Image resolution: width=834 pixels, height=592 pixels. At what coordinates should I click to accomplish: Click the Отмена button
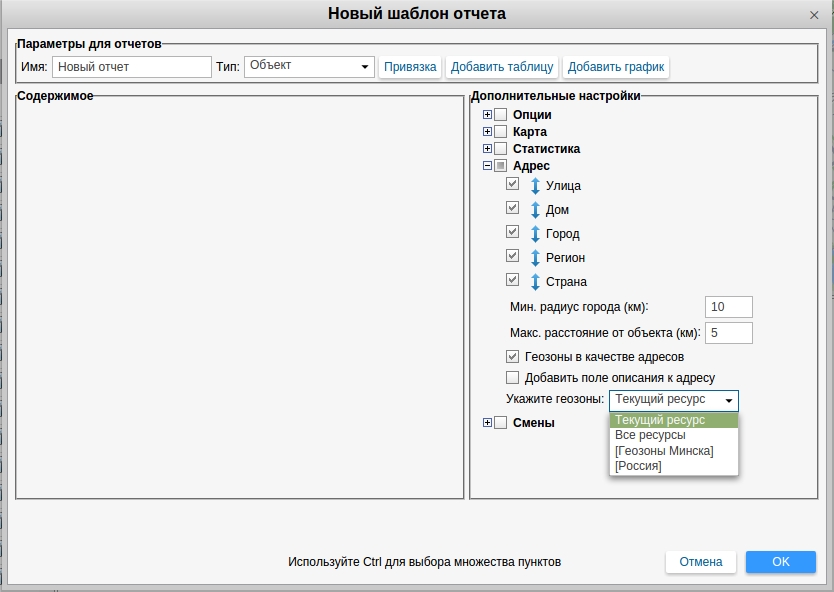(x=700, y=562)
